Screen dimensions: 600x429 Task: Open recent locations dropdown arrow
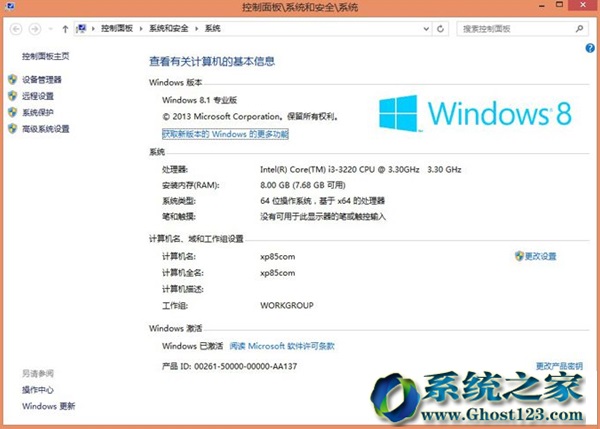pyautogui.click(x=50, y=29)
